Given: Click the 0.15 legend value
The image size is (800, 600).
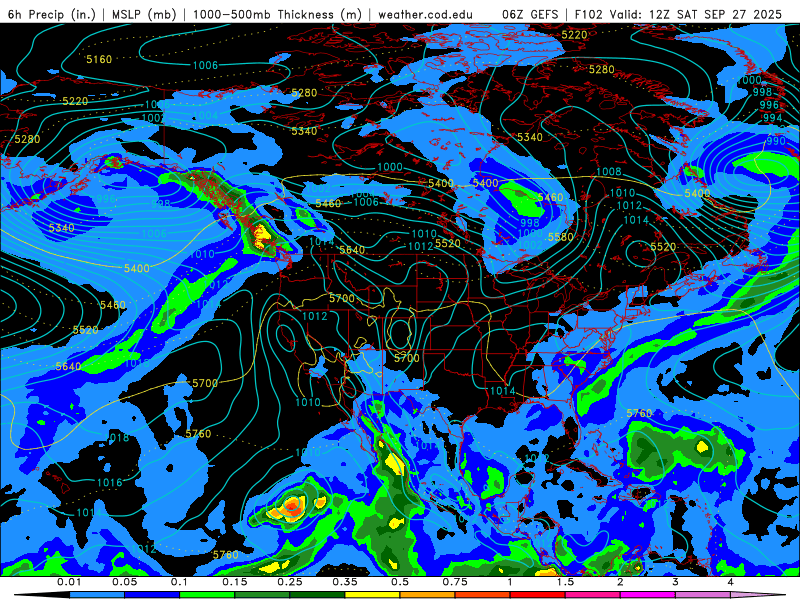Looking at the screenshot, I should click(235, 582).
